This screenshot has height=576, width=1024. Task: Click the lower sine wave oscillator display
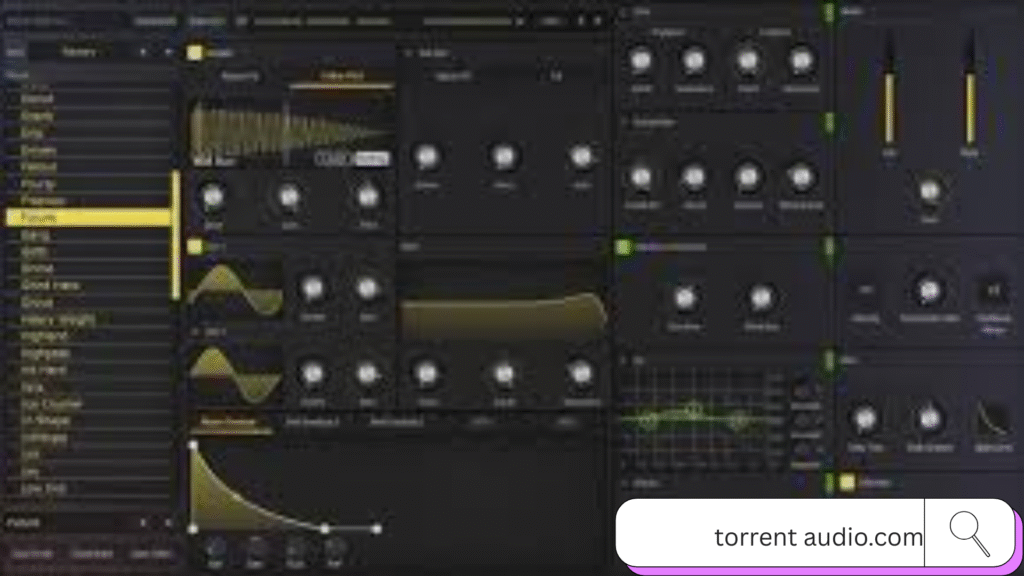coord(234,373)
